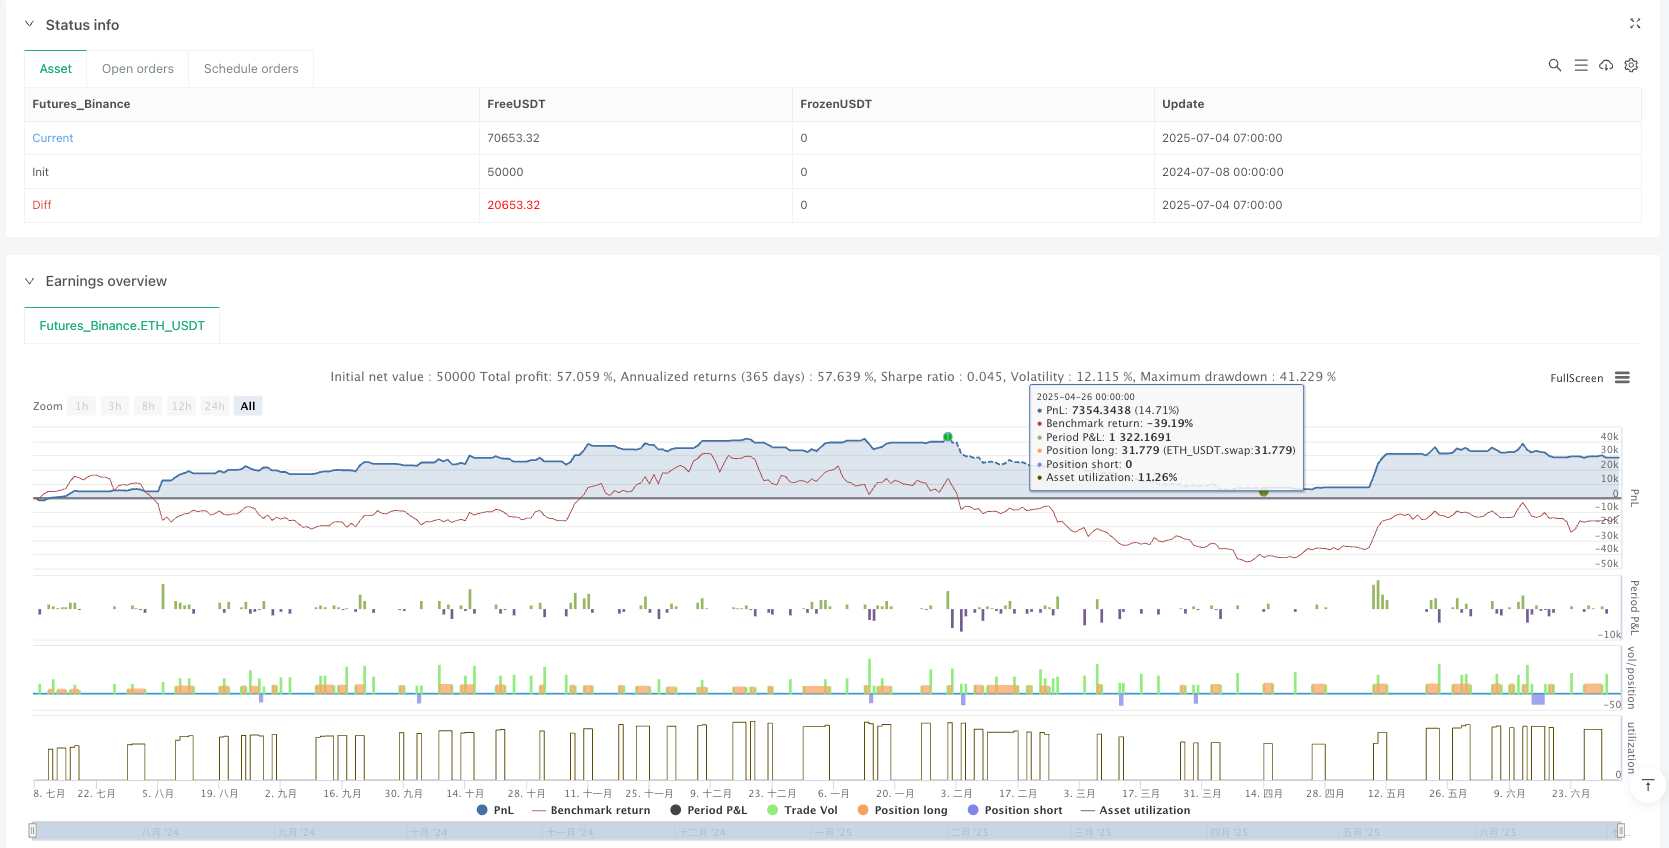Toggle Position short legend item
The image size is (1669, 848).
pos(1022,810)
